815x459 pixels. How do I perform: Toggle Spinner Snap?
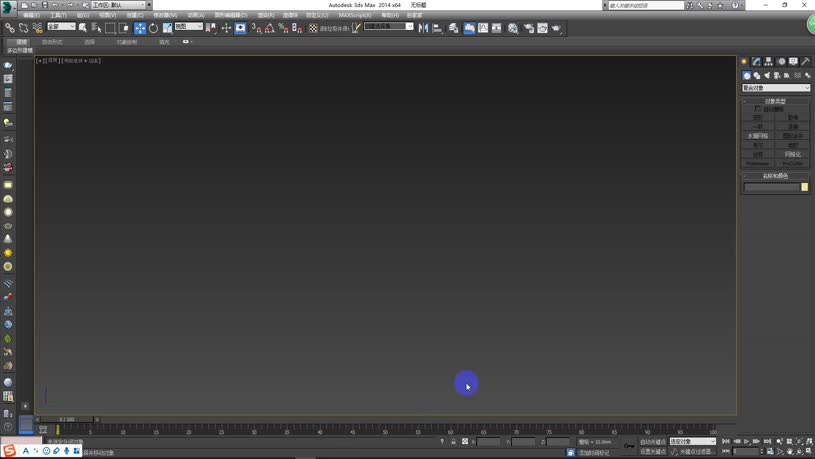pos(297,28)
